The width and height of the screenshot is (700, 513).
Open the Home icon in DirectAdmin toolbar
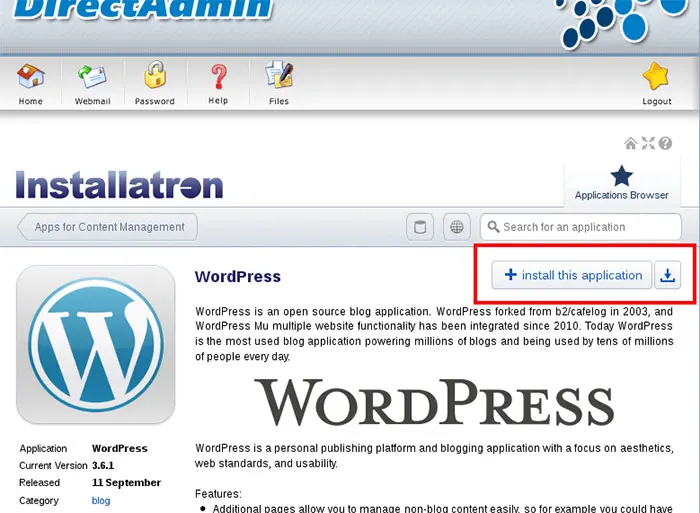click(x=30, y=83)
